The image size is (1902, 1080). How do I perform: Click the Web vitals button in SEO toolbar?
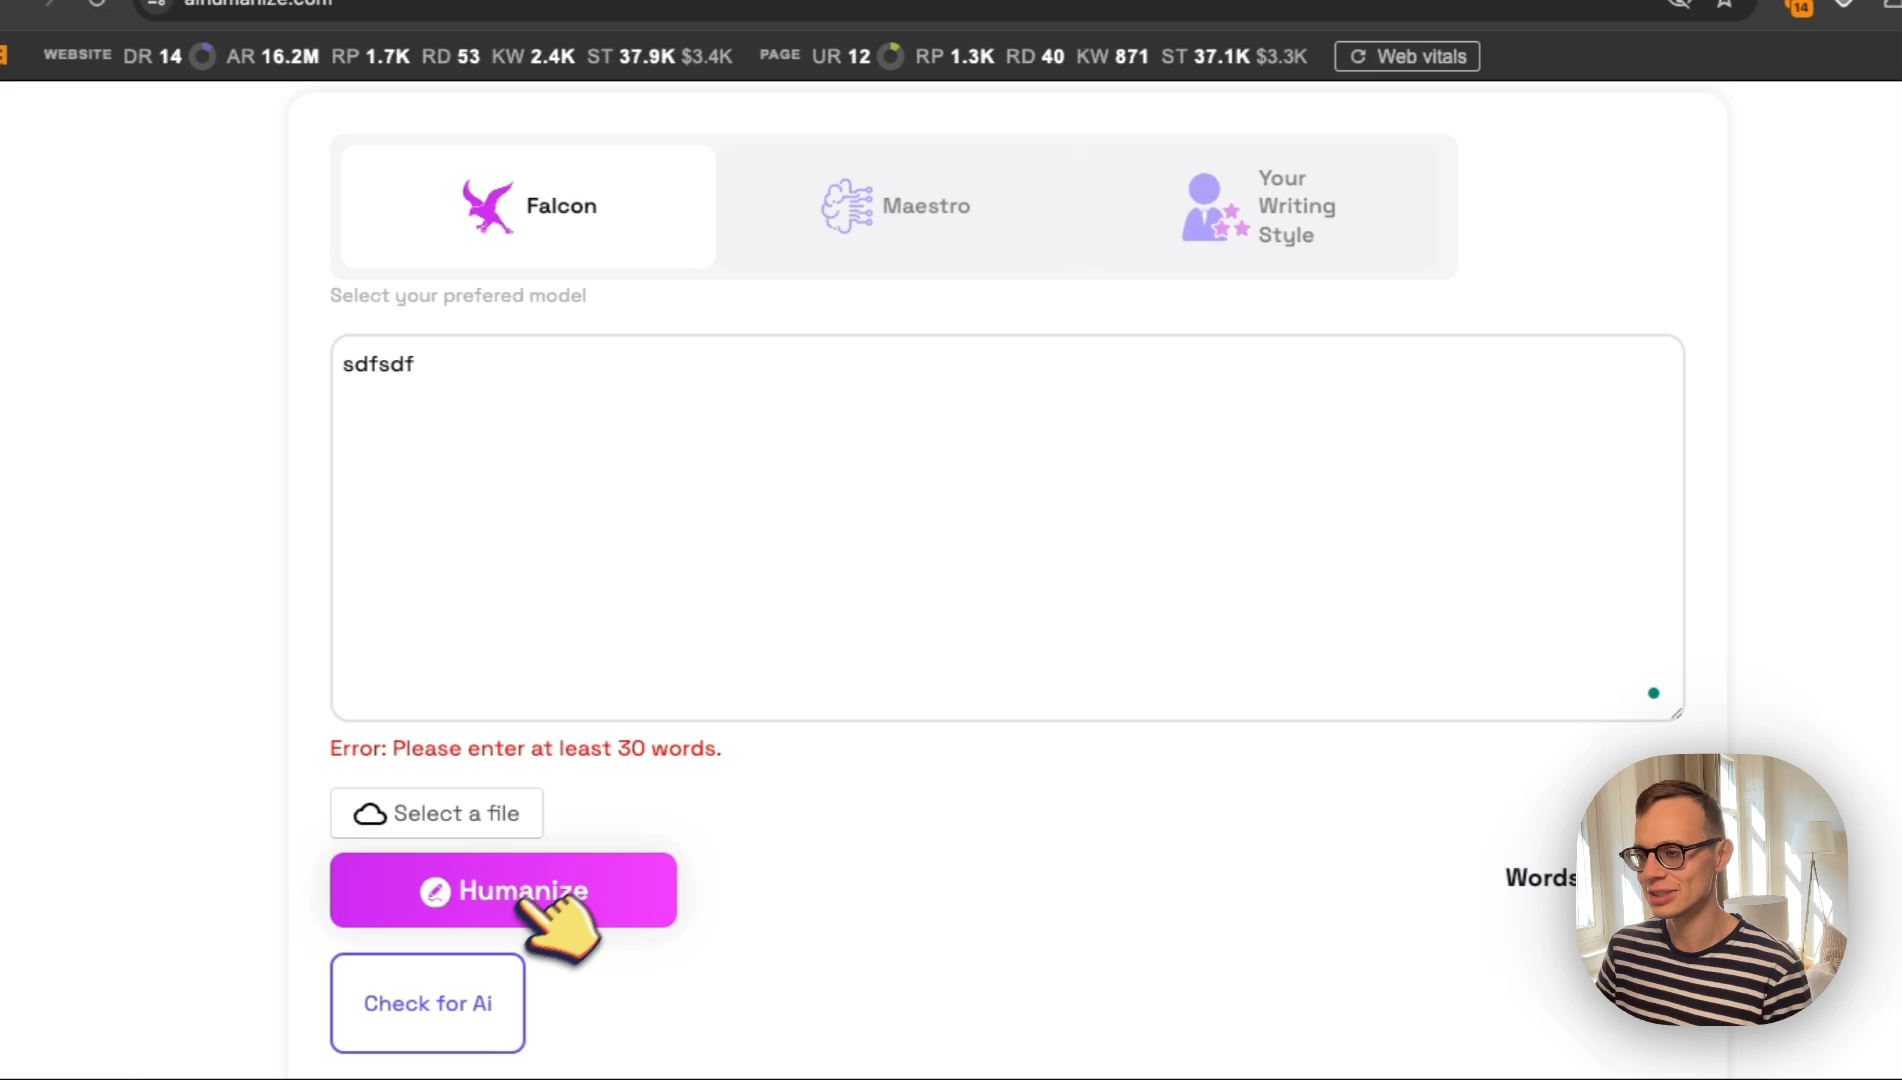point(1407,57)
